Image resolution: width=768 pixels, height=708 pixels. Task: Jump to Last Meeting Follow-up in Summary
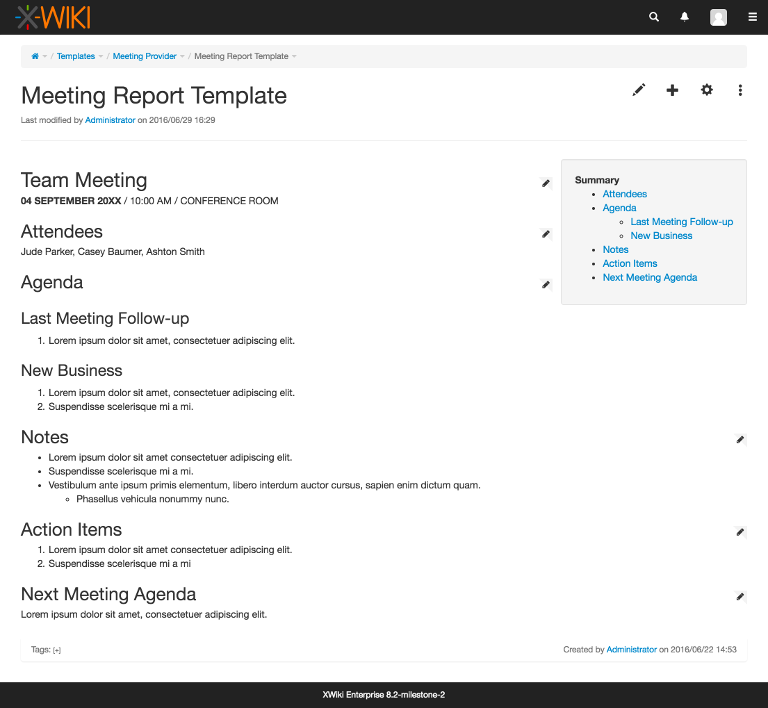click(681, 222)
